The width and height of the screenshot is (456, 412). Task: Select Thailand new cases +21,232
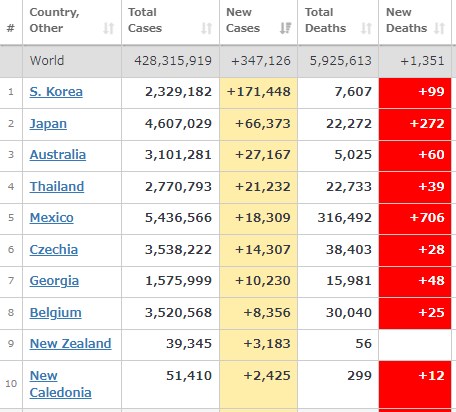click(x=263, y=187)
